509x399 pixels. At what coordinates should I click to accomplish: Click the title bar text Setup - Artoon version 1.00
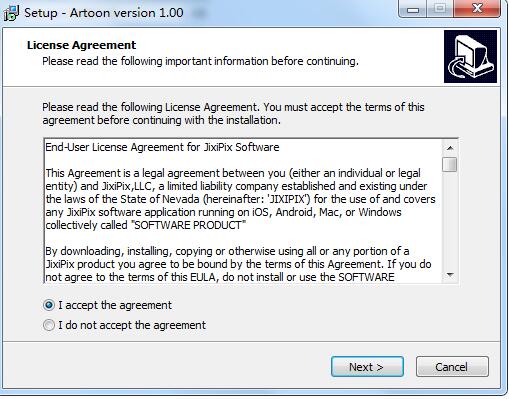[104, 13]
